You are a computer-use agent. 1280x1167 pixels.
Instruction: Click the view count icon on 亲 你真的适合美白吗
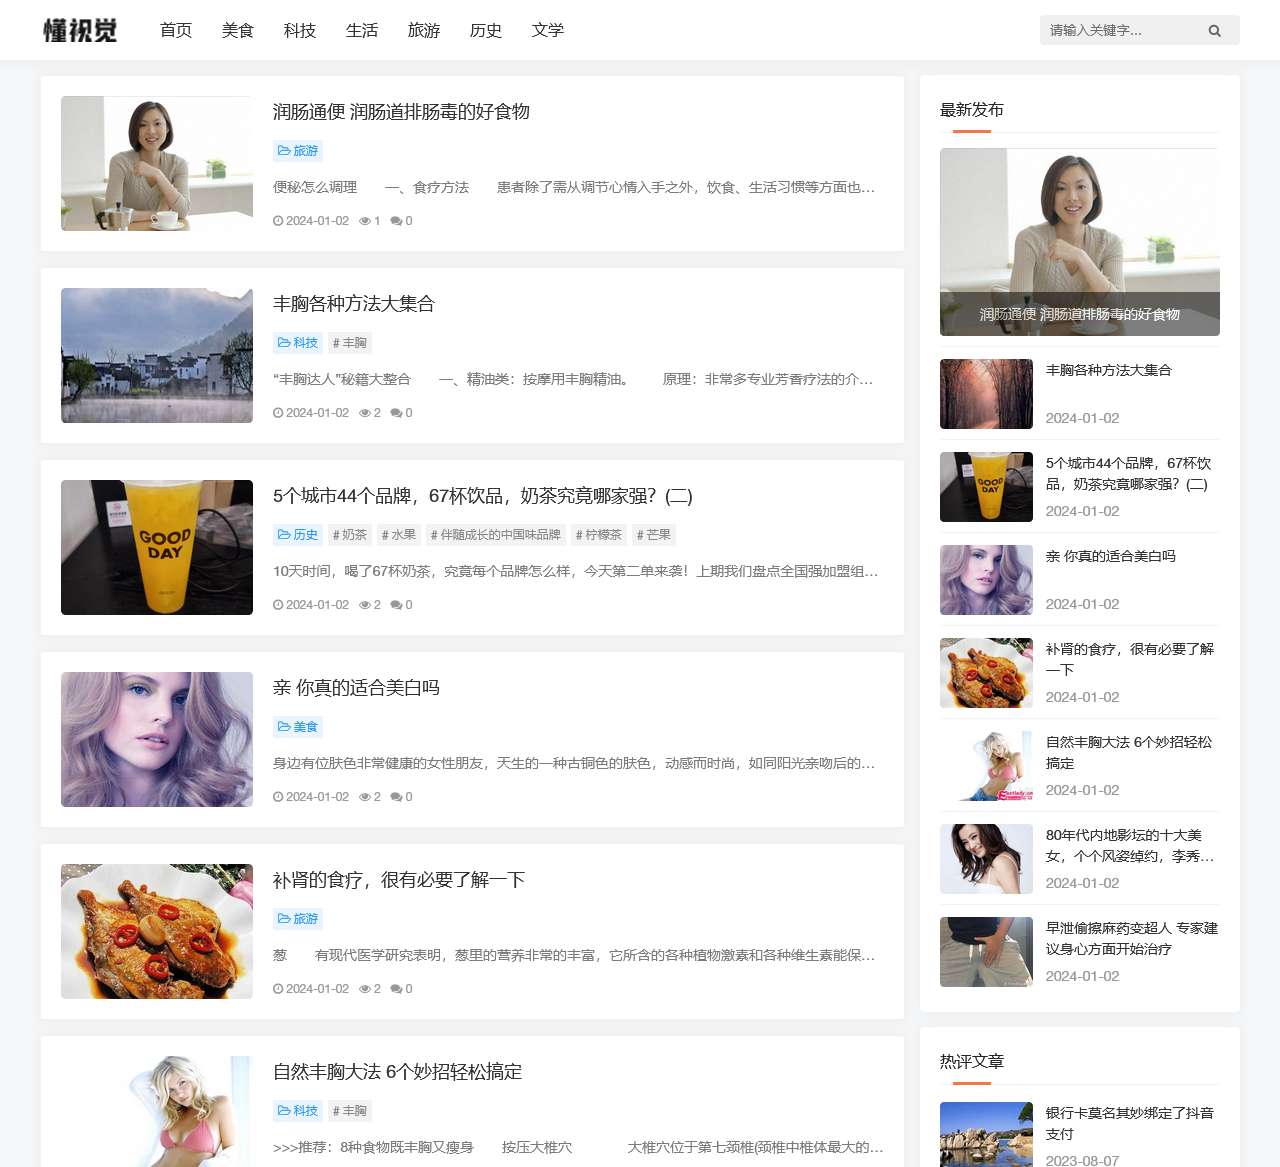coord(366,796)
